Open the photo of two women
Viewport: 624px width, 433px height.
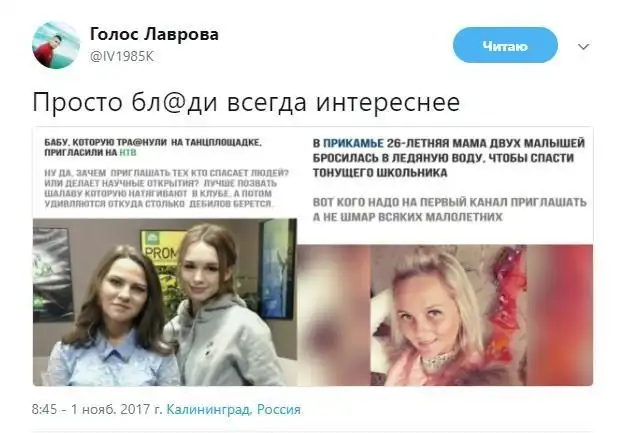[x=165, y=302]
